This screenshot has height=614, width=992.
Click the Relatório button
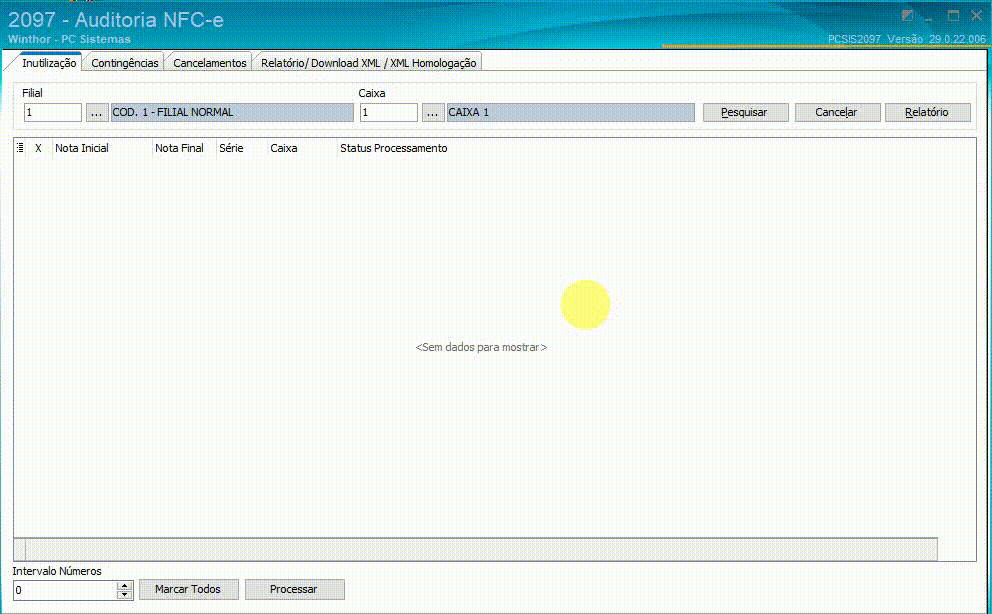tap(927, 113)
